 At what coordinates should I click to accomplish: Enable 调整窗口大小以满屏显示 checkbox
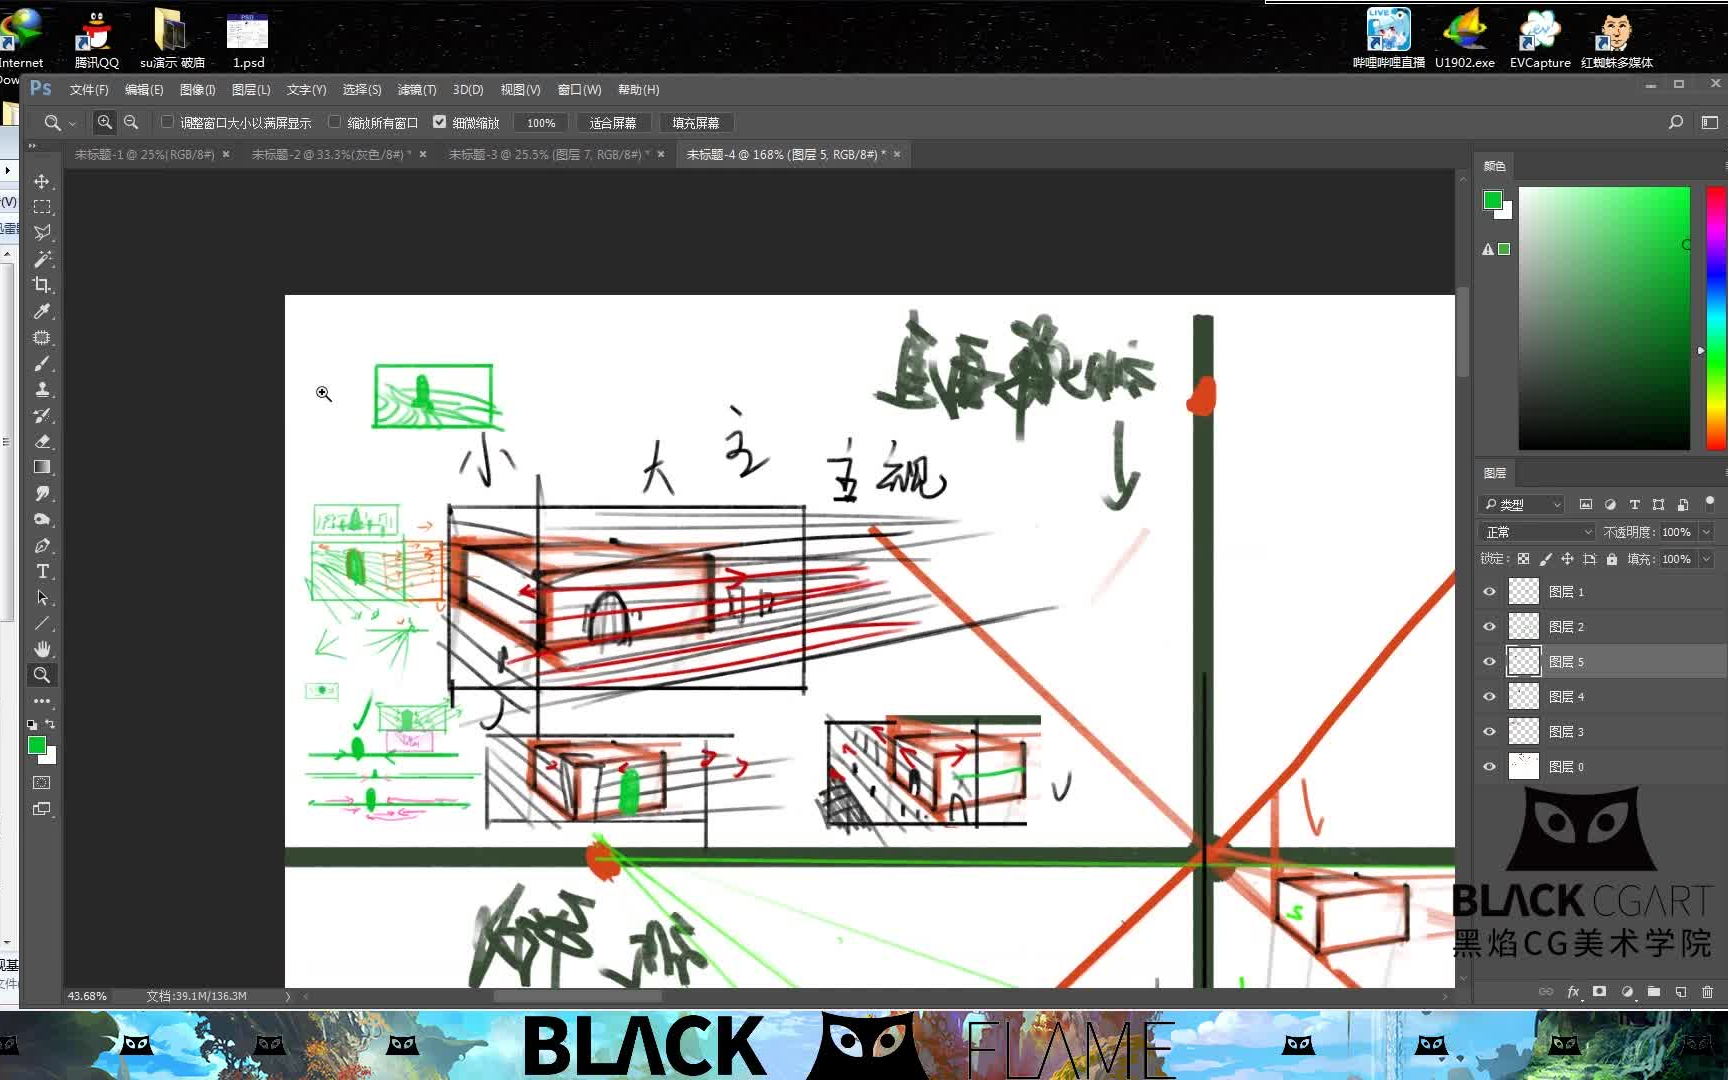[167, 122]
